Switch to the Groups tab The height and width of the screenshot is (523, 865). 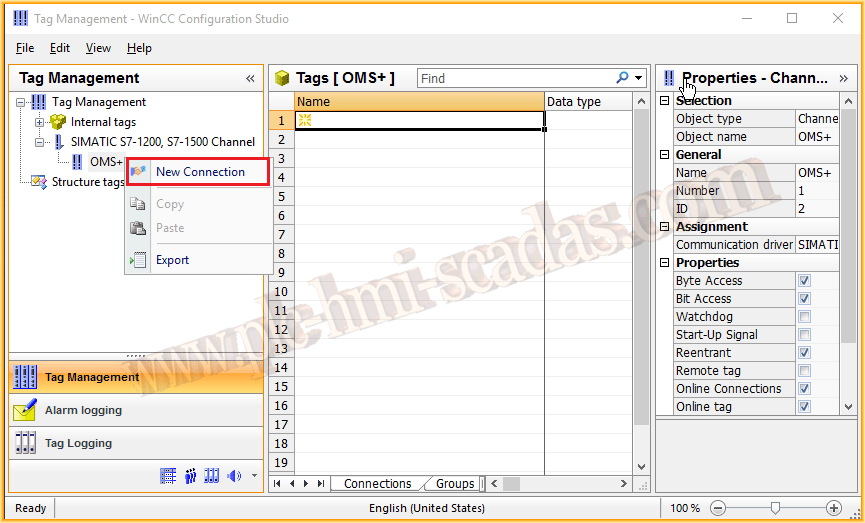(x=454, y=484)
